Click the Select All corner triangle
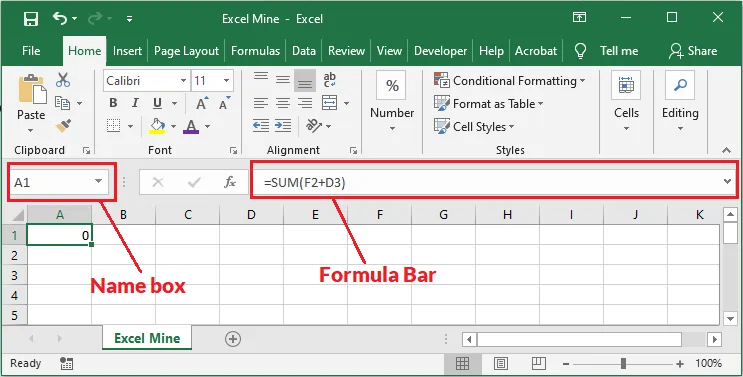Screen dimensions: 743x377 [18, 215]
